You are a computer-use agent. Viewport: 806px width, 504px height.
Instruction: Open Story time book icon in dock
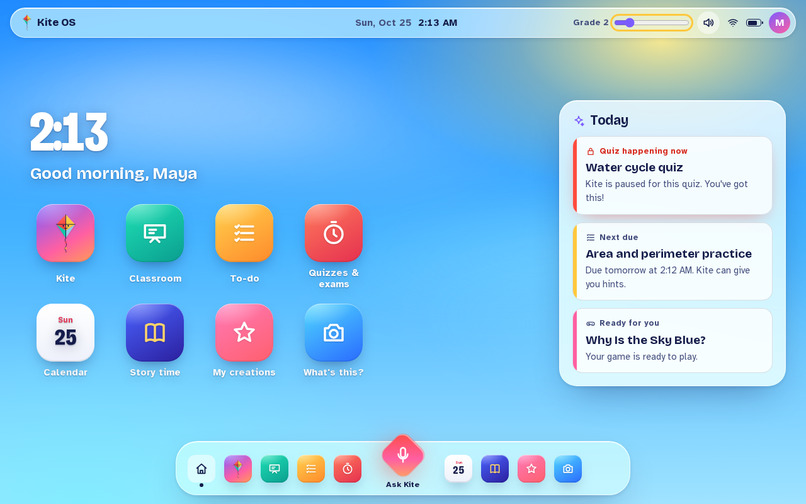pos(494,469)
